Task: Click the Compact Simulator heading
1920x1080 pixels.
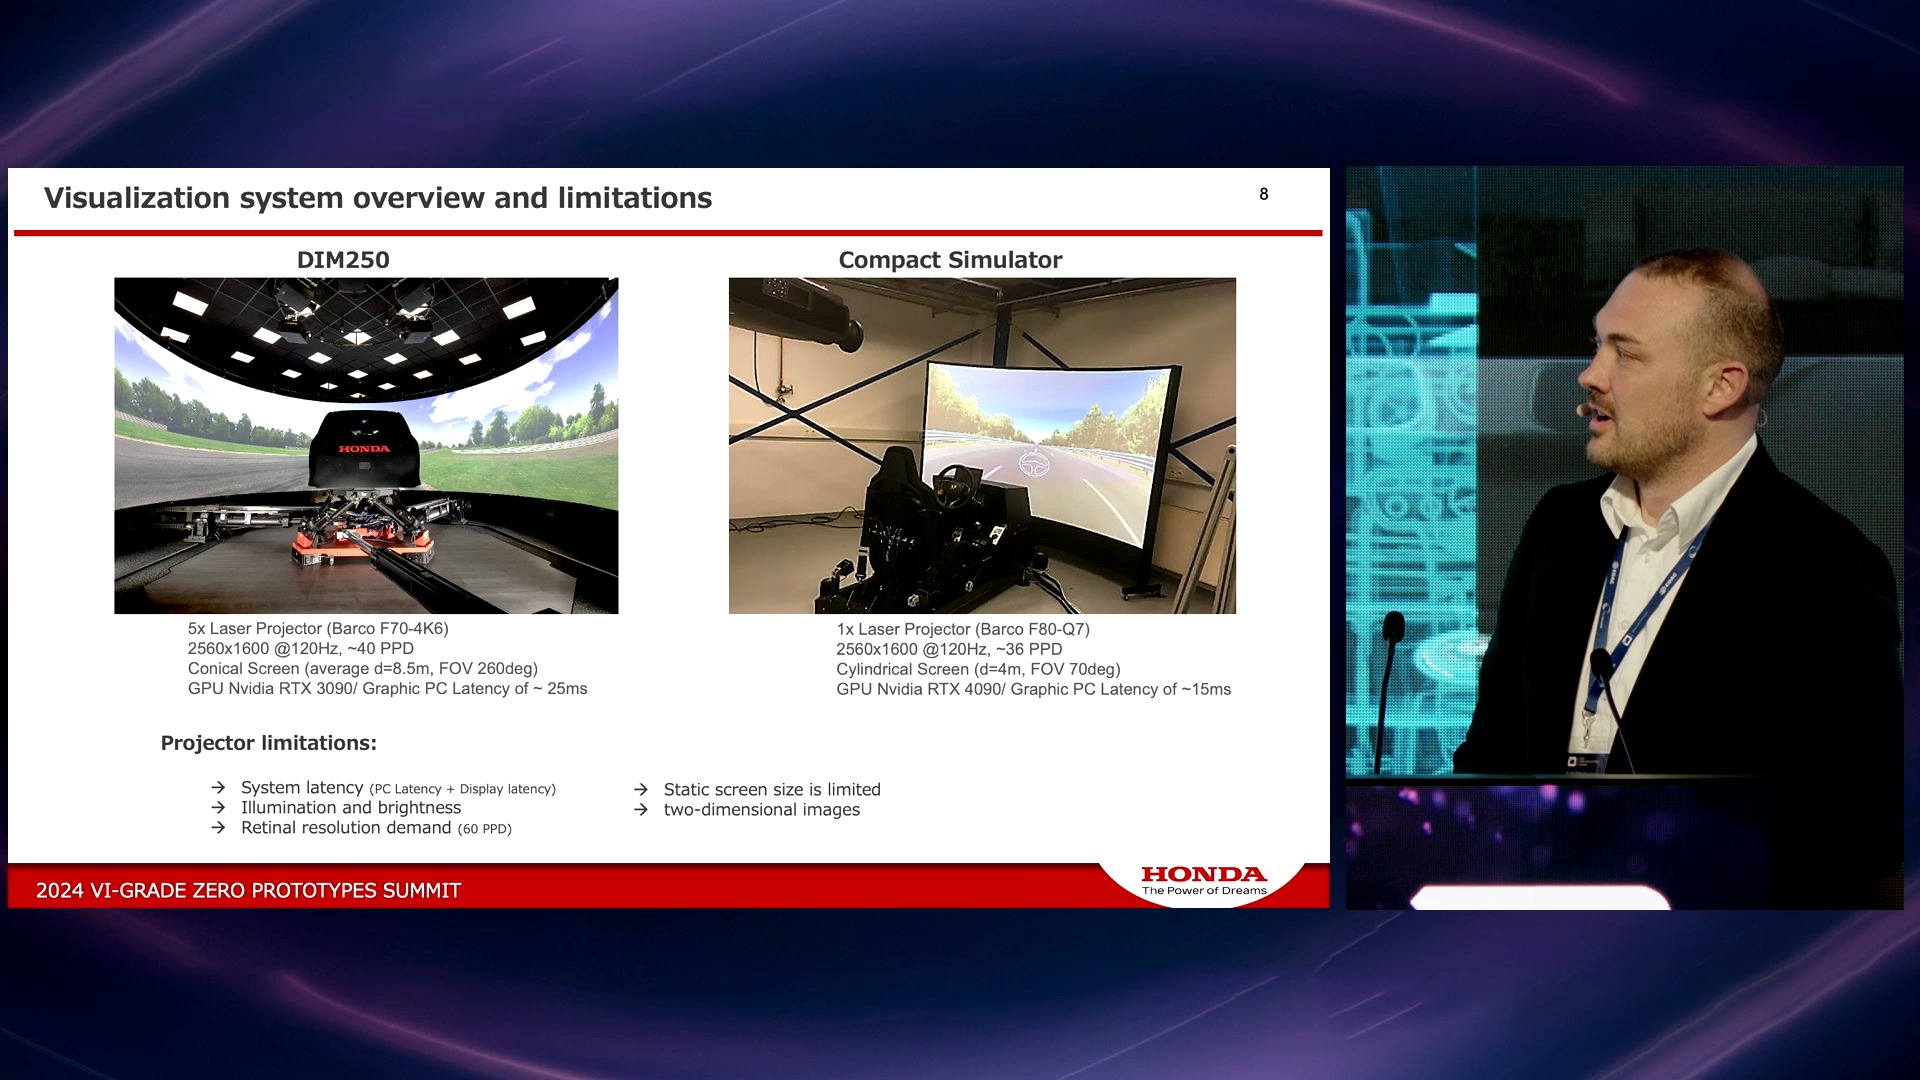Action: coord(950,260)
